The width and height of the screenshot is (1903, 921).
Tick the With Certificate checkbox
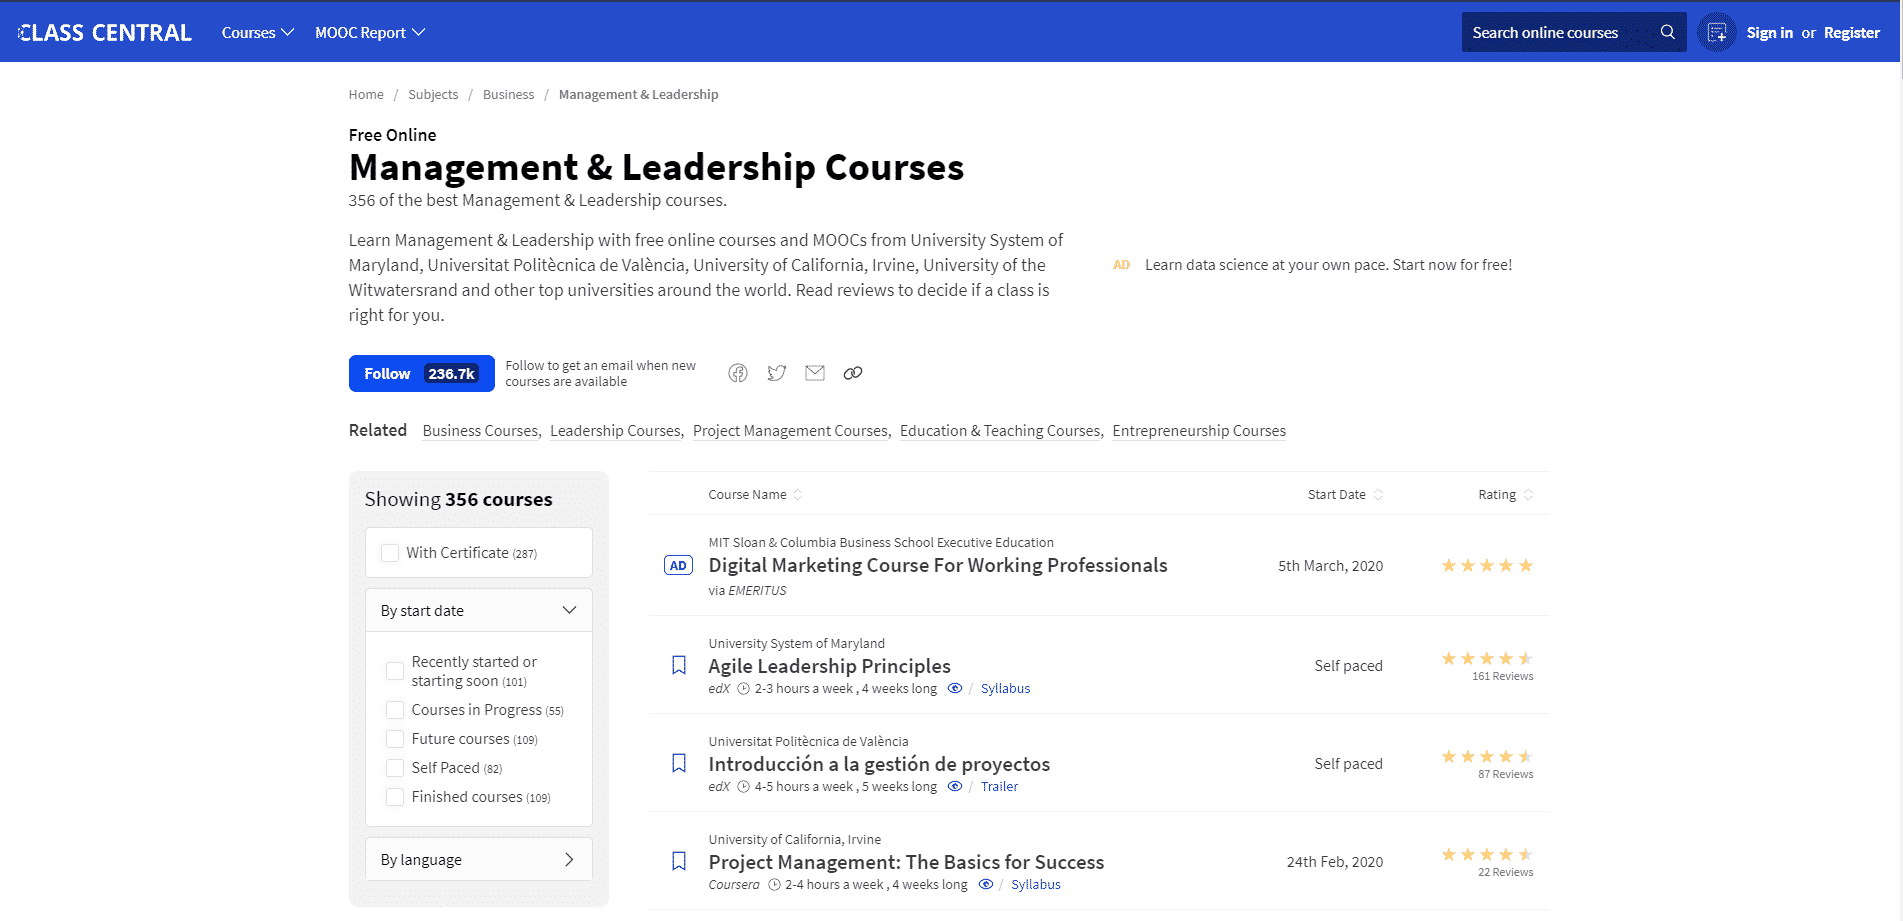tap(390, 553)
